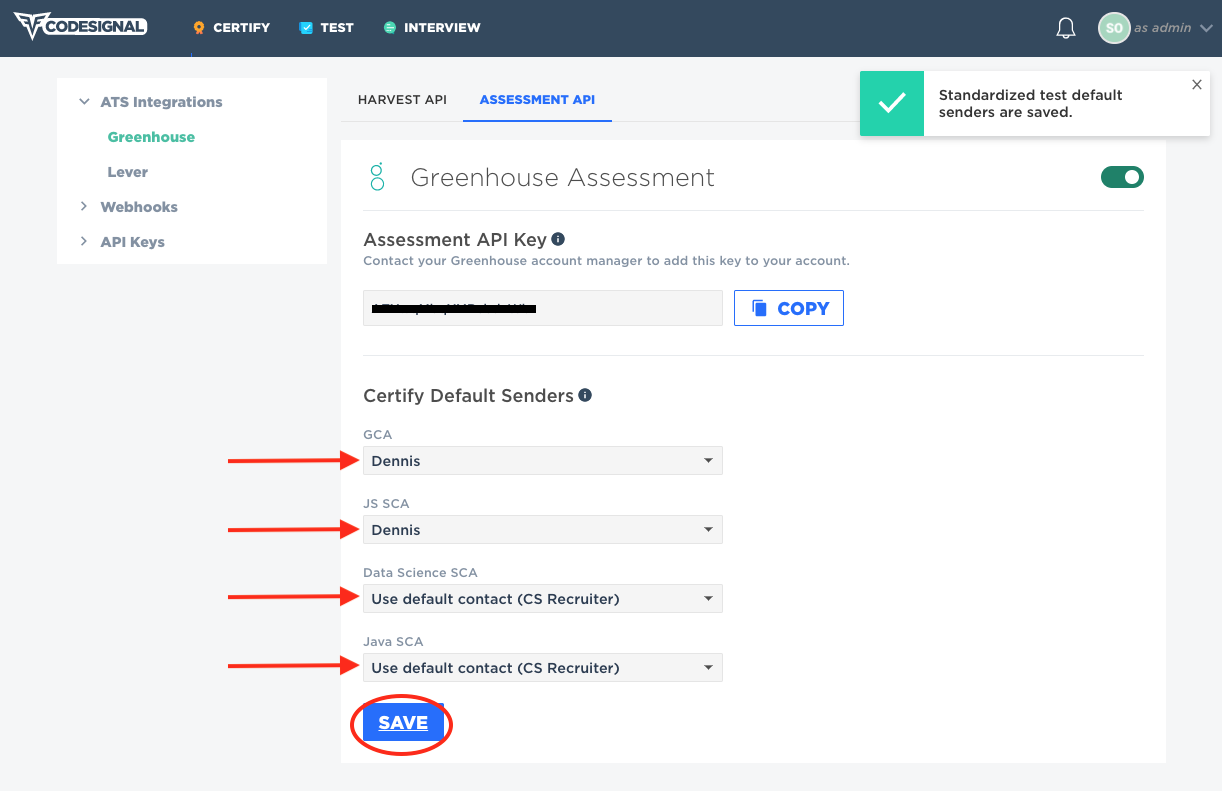The height and width of the screenshot is (791, 1222).
Task: Open the Java SCA sender dropdown
Action: pyautogui.click(x=543, y=668)
